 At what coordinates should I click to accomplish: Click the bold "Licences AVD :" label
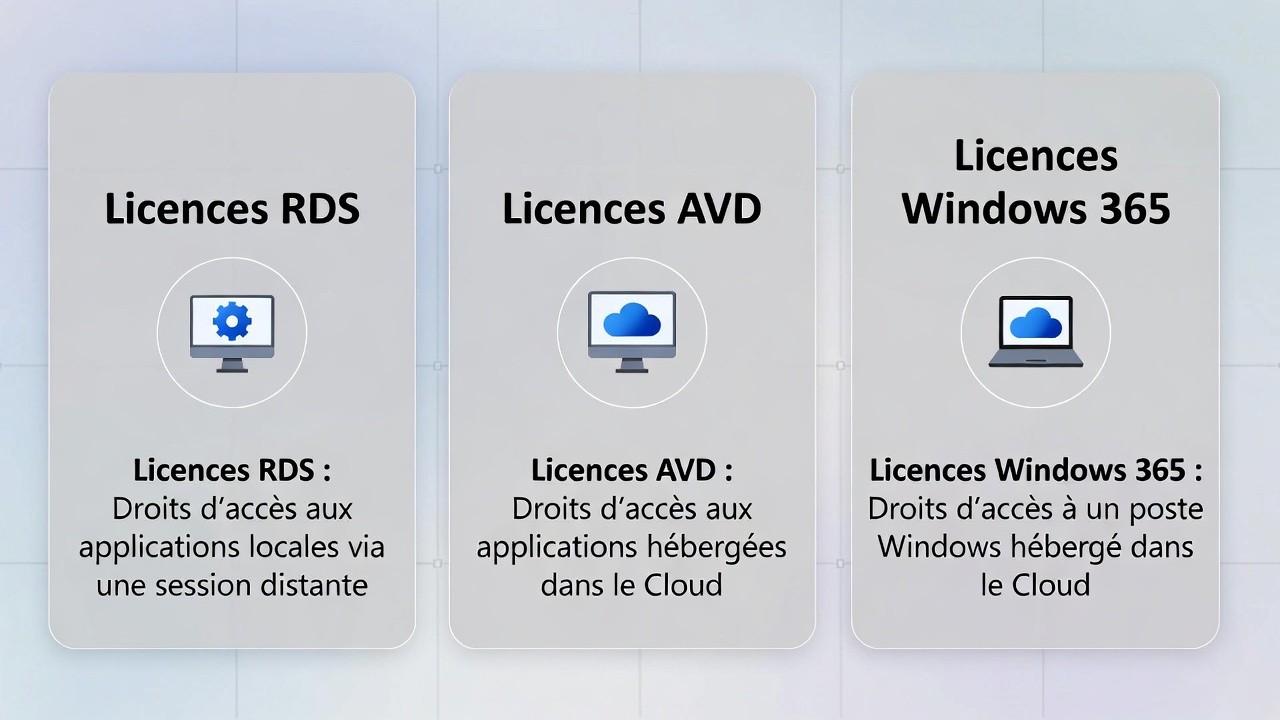(x=632, y=470)
